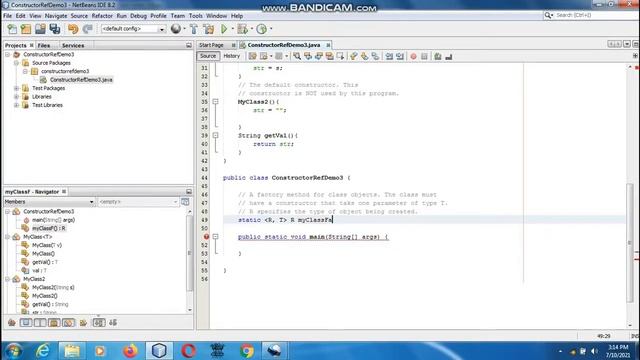Click the editor Find Selection magnifier icon
The width and height of the screenshot is (640, 360).
[x=297, y=56]
